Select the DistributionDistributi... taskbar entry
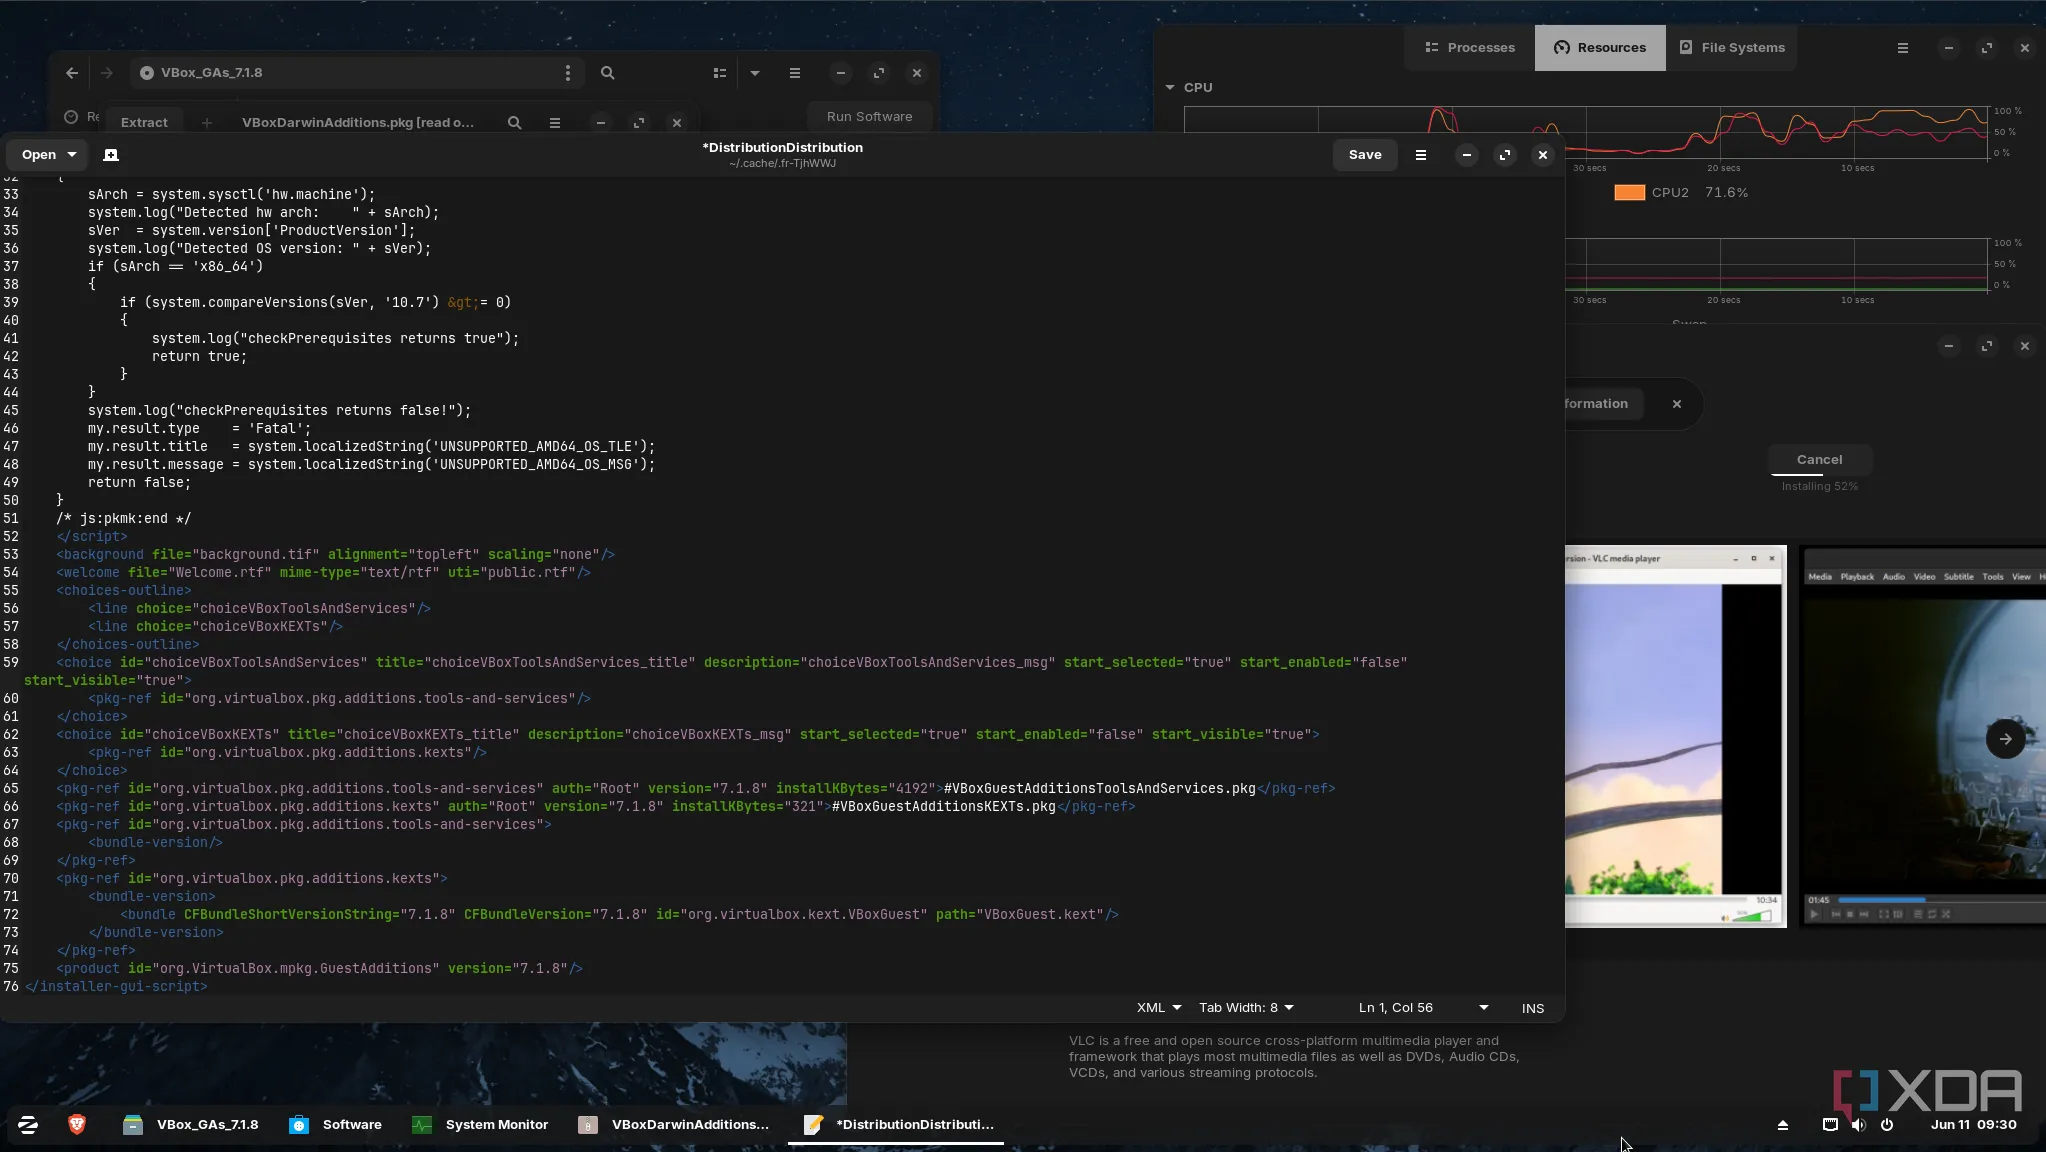 pos(897,1125)
